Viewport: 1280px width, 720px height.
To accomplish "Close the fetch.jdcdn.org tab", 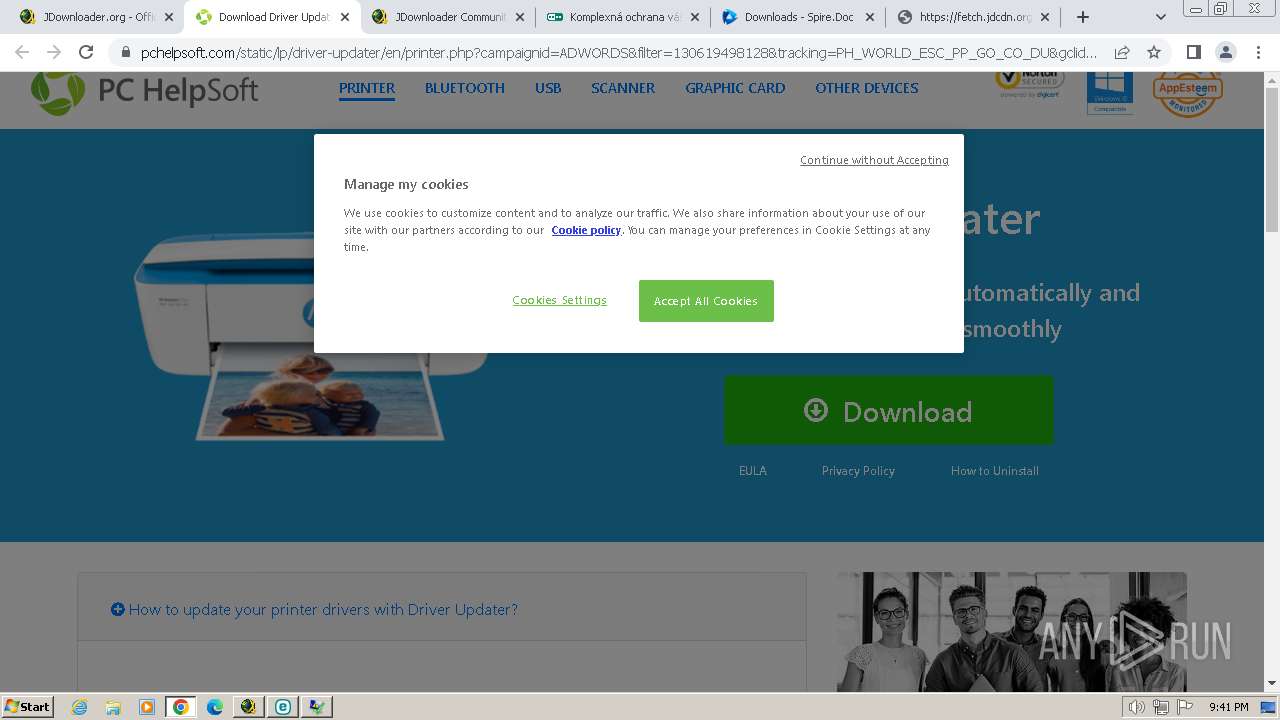I will point(1045,17).
